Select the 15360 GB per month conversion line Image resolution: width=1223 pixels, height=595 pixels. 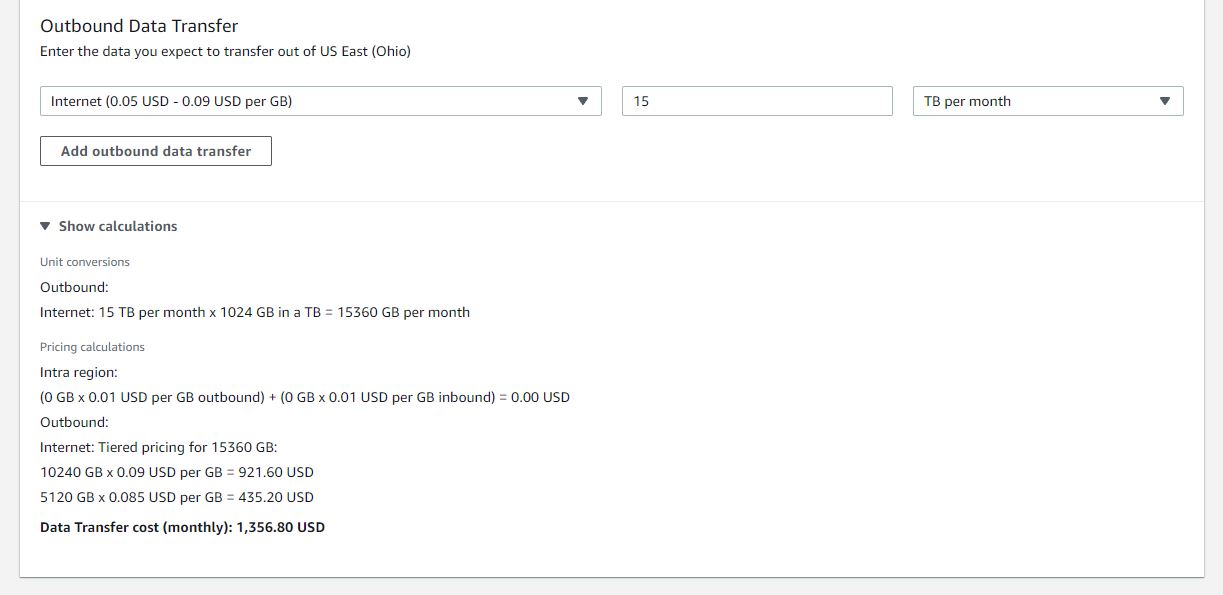click(255, 312)
